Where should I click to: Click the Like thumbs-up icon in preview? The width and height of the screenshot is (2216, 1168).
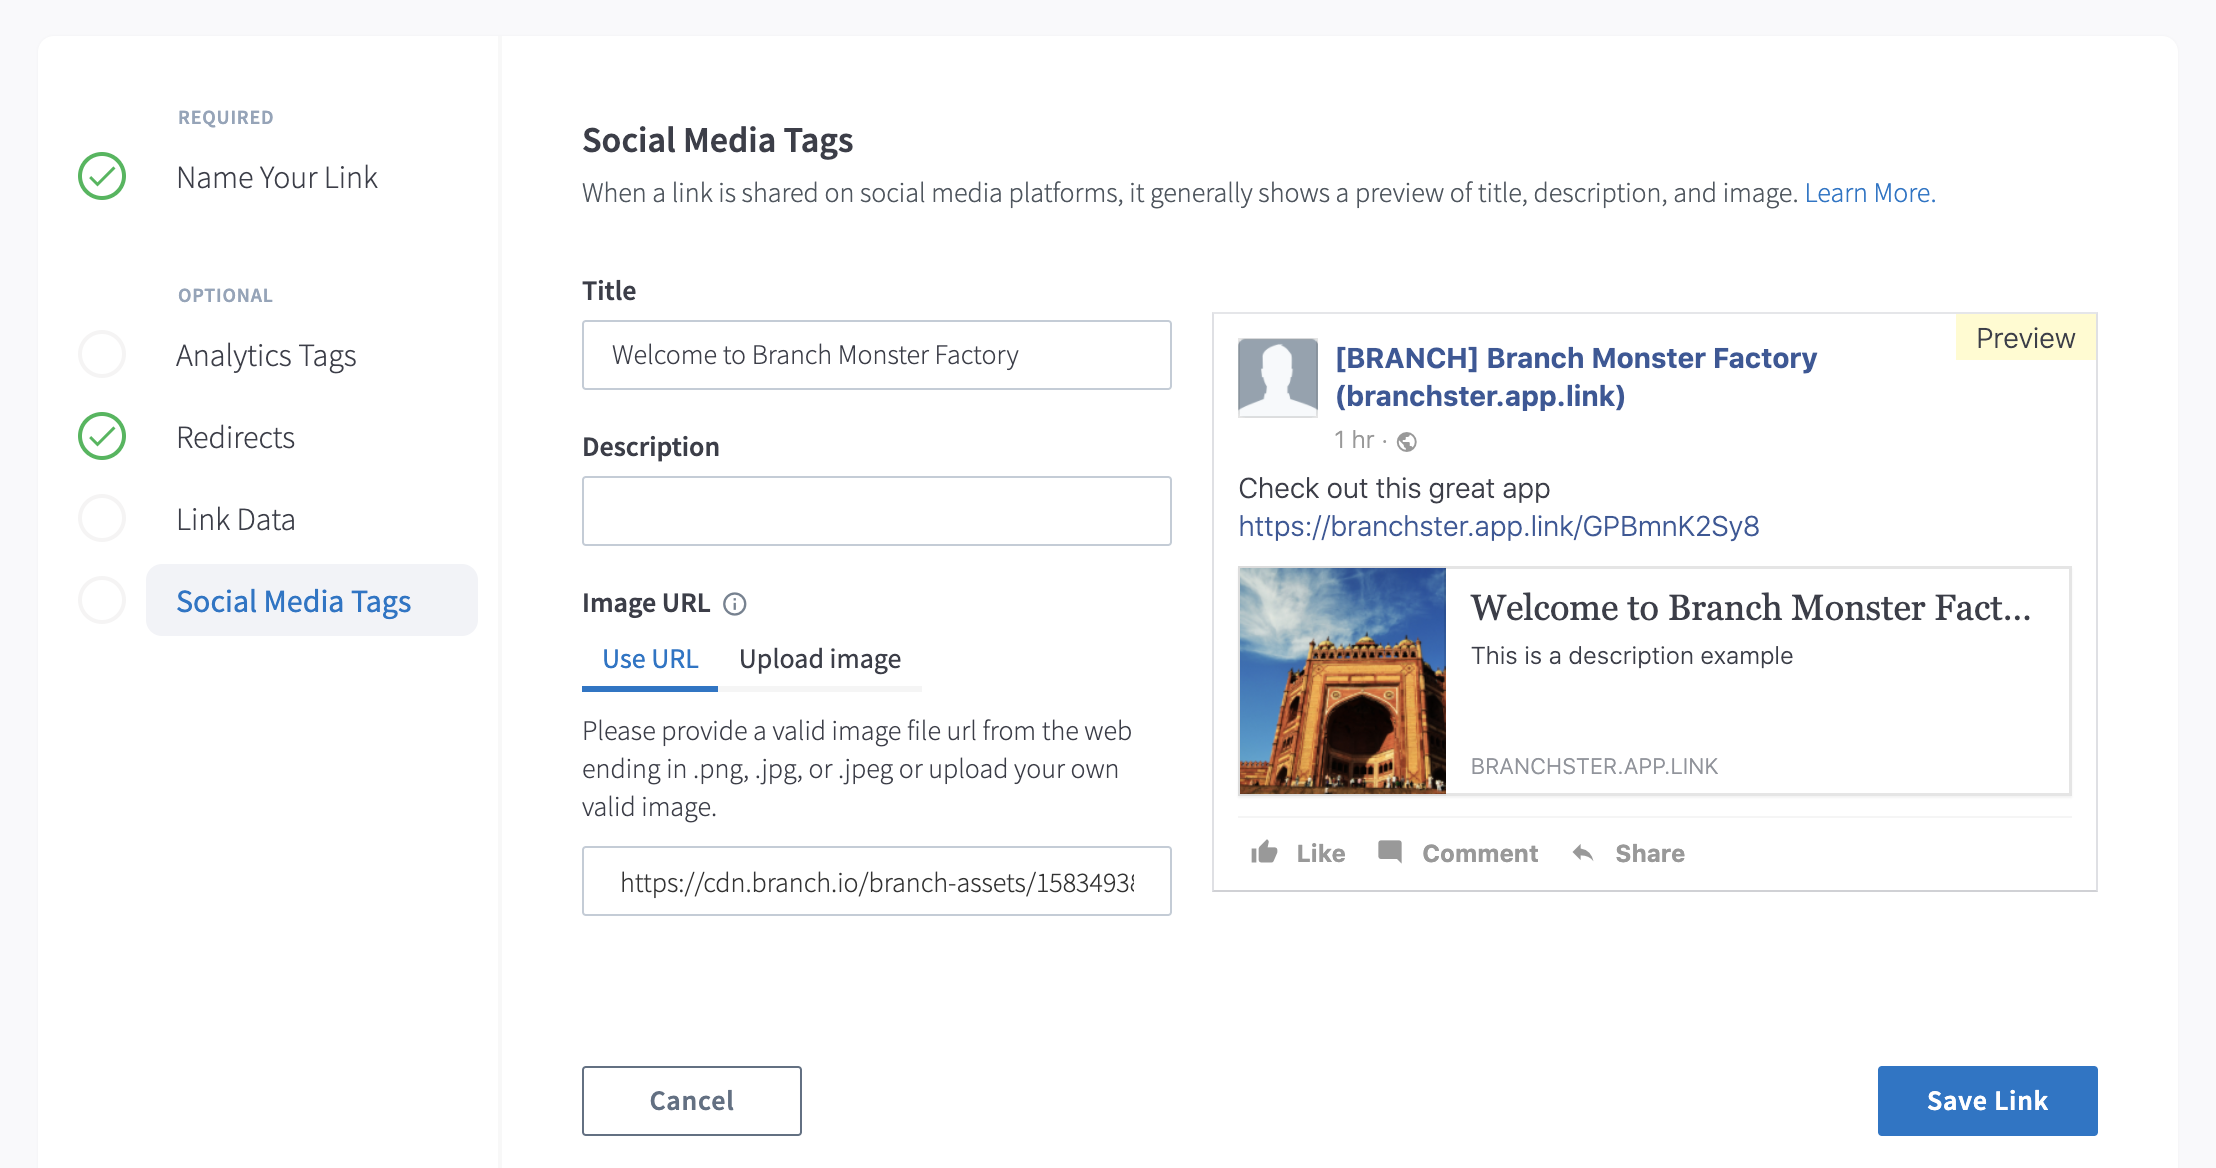(x=1264, y=852)
